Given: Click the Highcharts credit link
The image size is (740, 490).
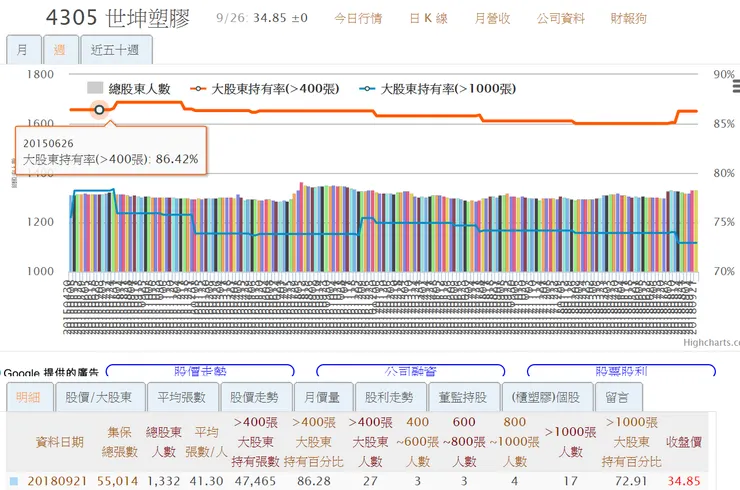Looking at the screenshot, I should tap(711, 343).
